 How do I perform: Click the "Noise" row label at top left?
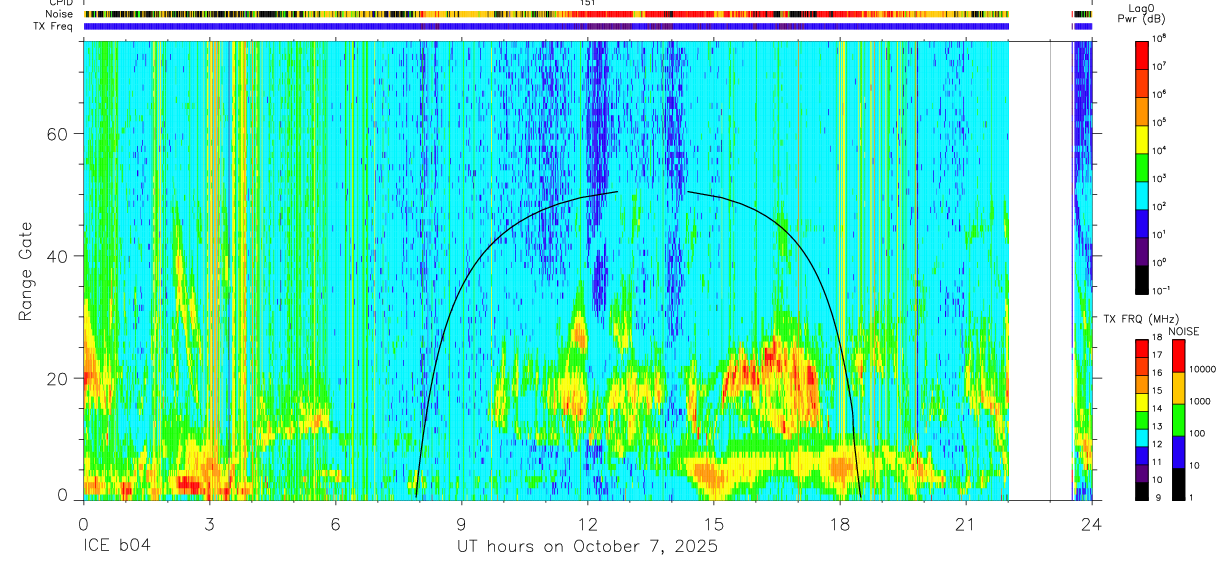tap(59, 15)
